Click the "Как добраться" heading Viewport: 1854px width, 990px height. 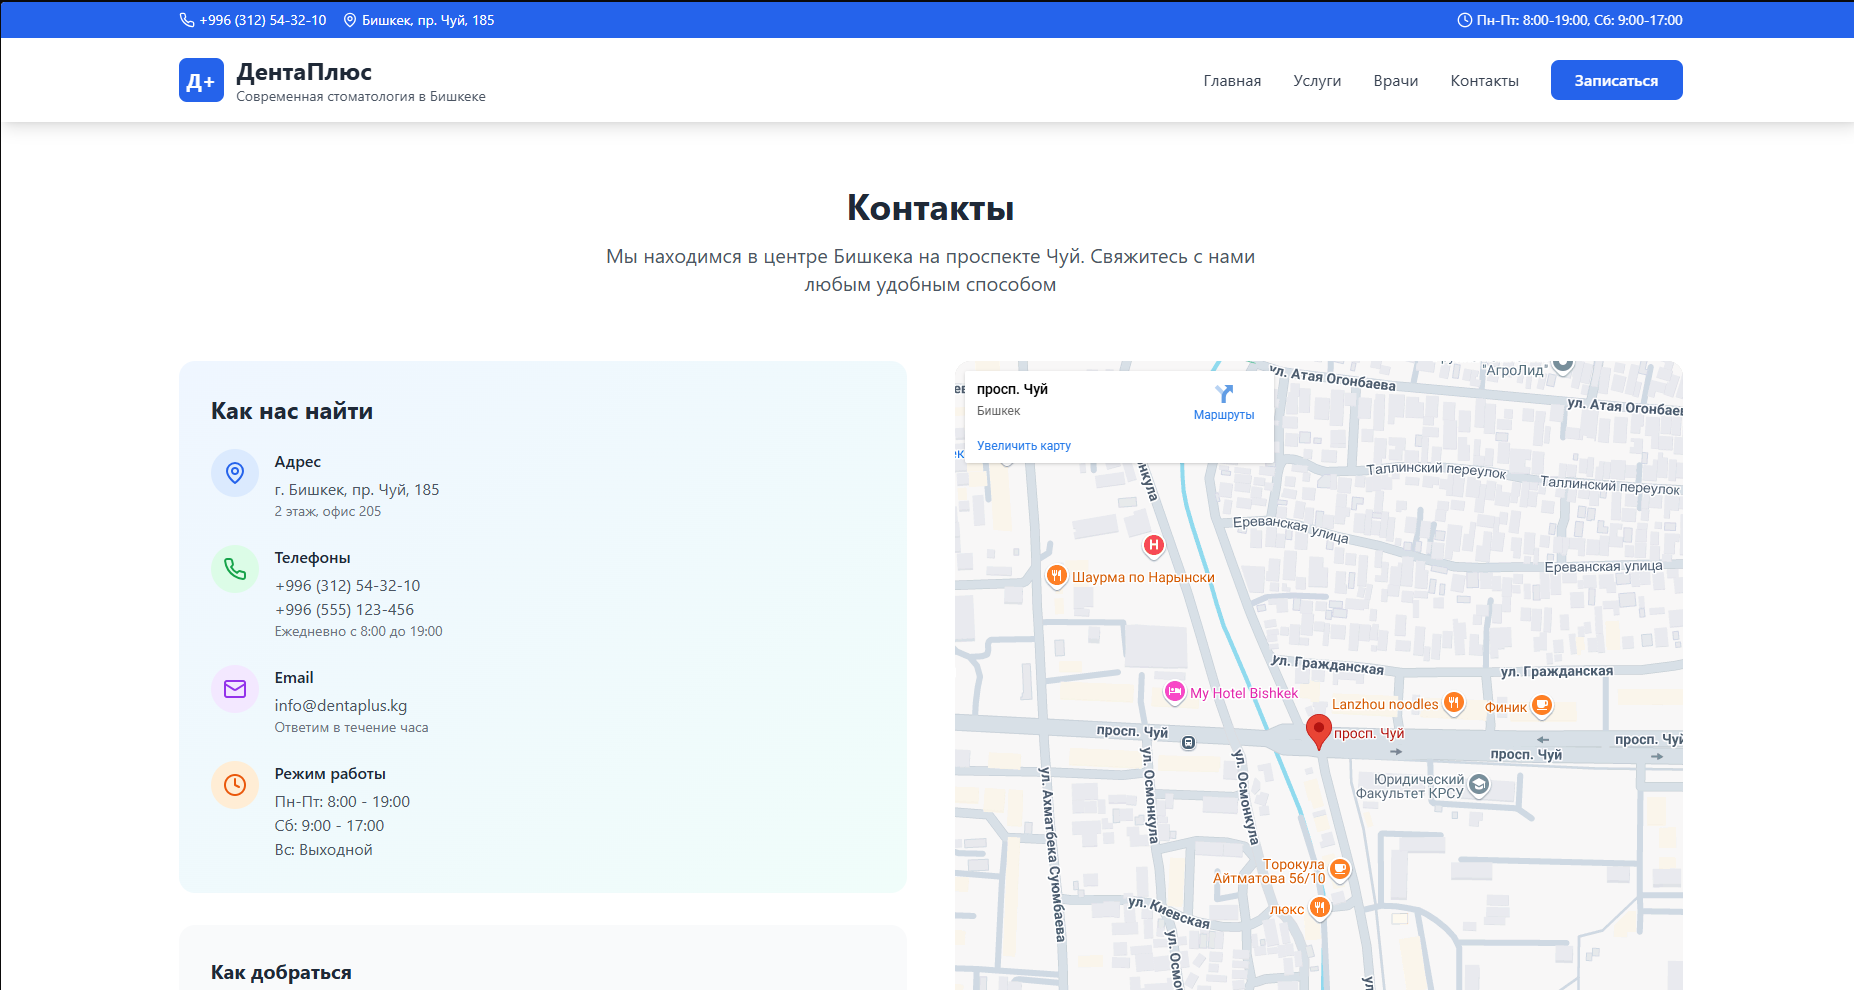(x=281, y=972)
